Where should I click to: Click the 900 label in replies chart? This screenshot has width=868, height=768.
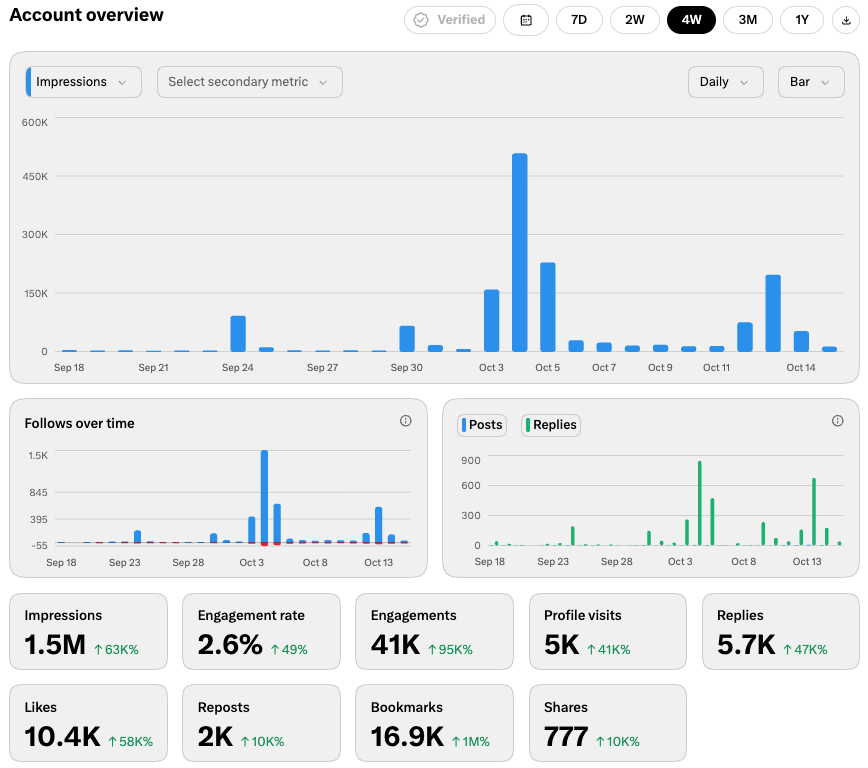click(x=471, y=460)
